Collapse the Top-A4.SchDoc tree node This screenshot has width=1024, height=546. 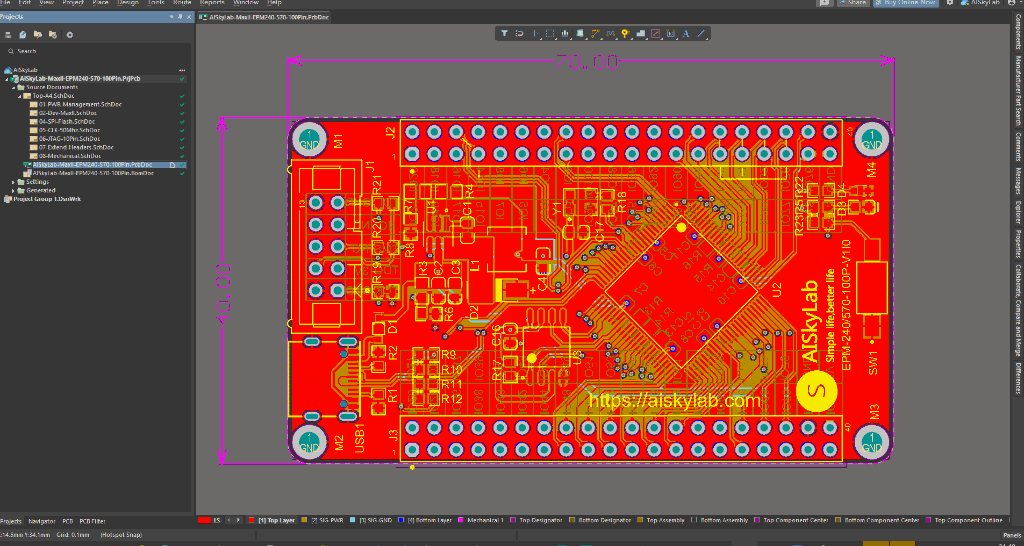tap(20, 95)
